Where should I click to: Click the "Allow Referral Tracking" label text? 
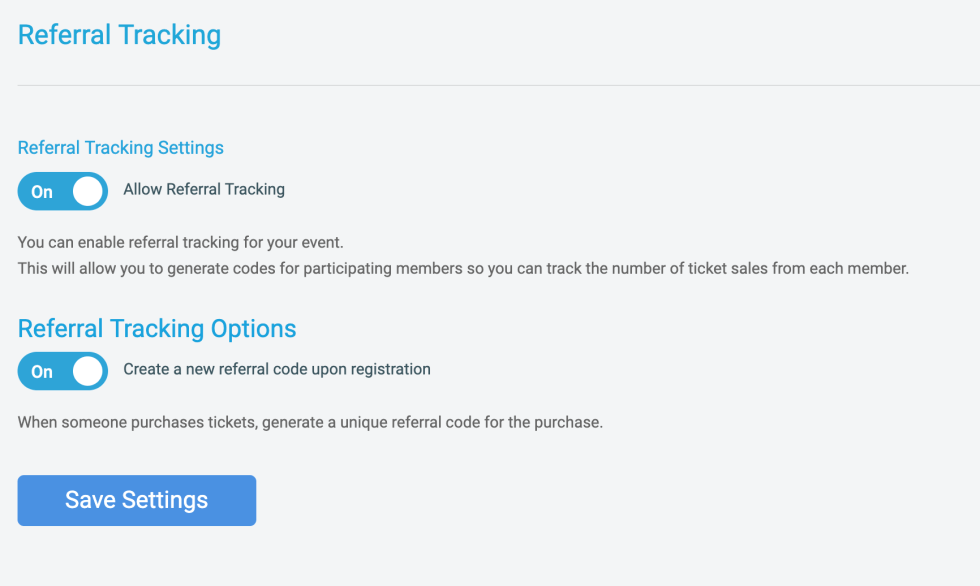(204, 189)
